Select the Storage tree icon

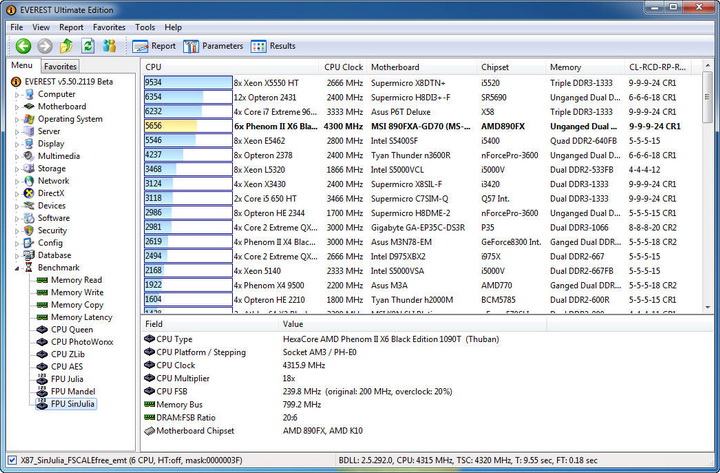(x=29, y=169)
